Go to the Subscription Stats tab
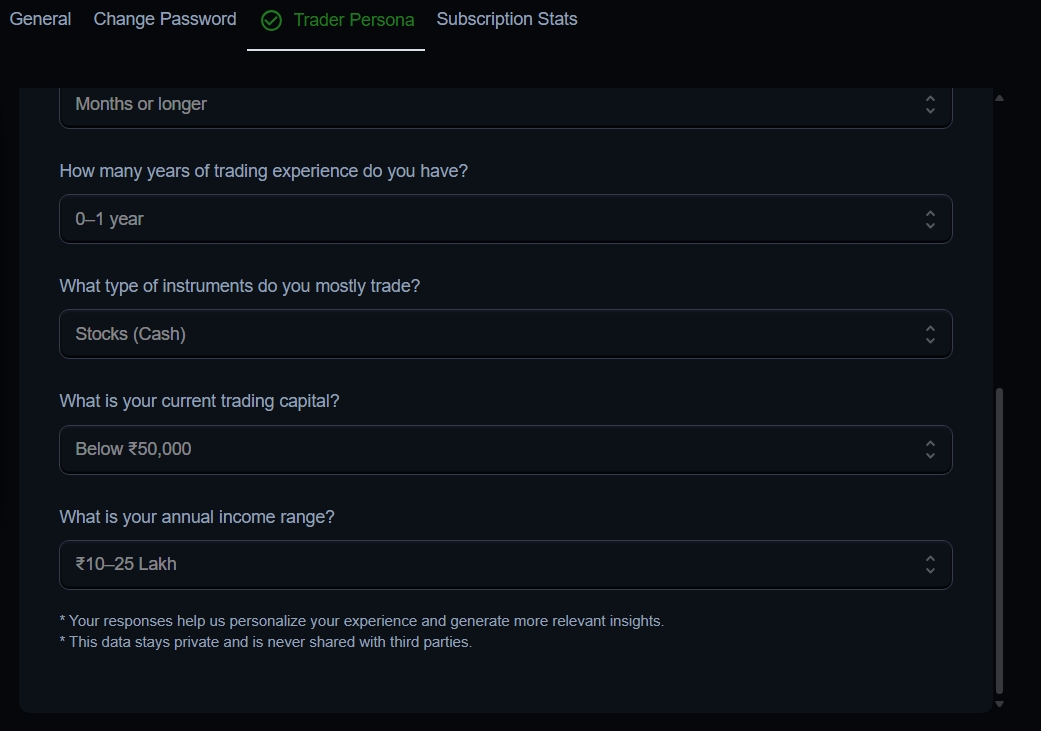Image resolution: width=1041 pixels, height=731 pixels. 507,19
